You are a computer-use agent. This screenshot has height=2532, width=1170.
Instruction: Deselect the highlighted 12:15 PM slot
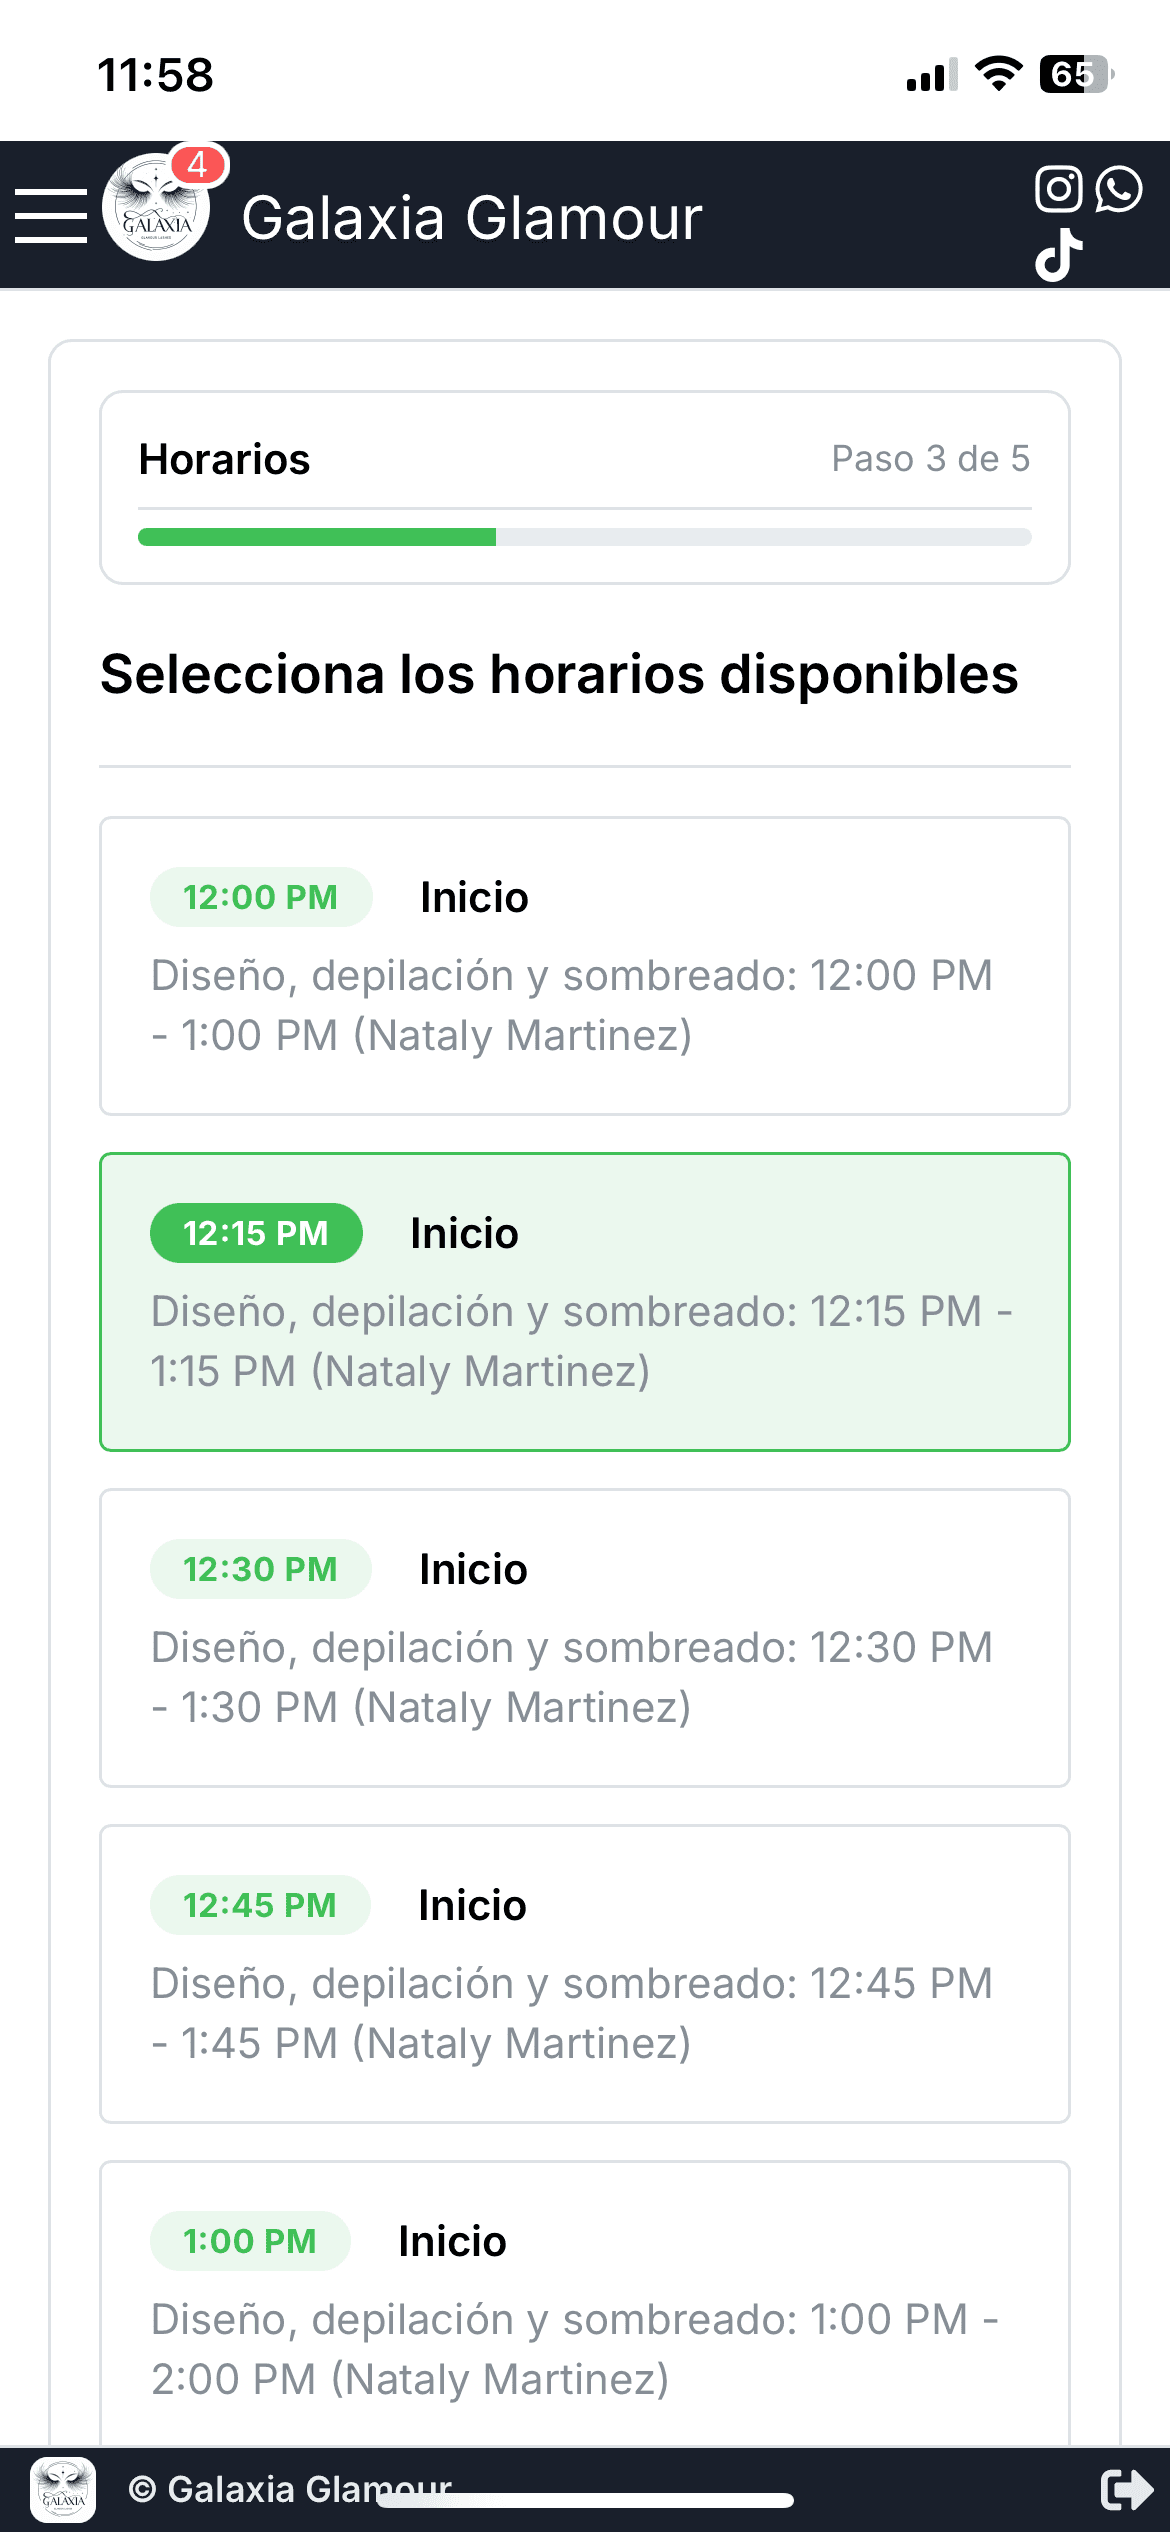click(584, 1301)
